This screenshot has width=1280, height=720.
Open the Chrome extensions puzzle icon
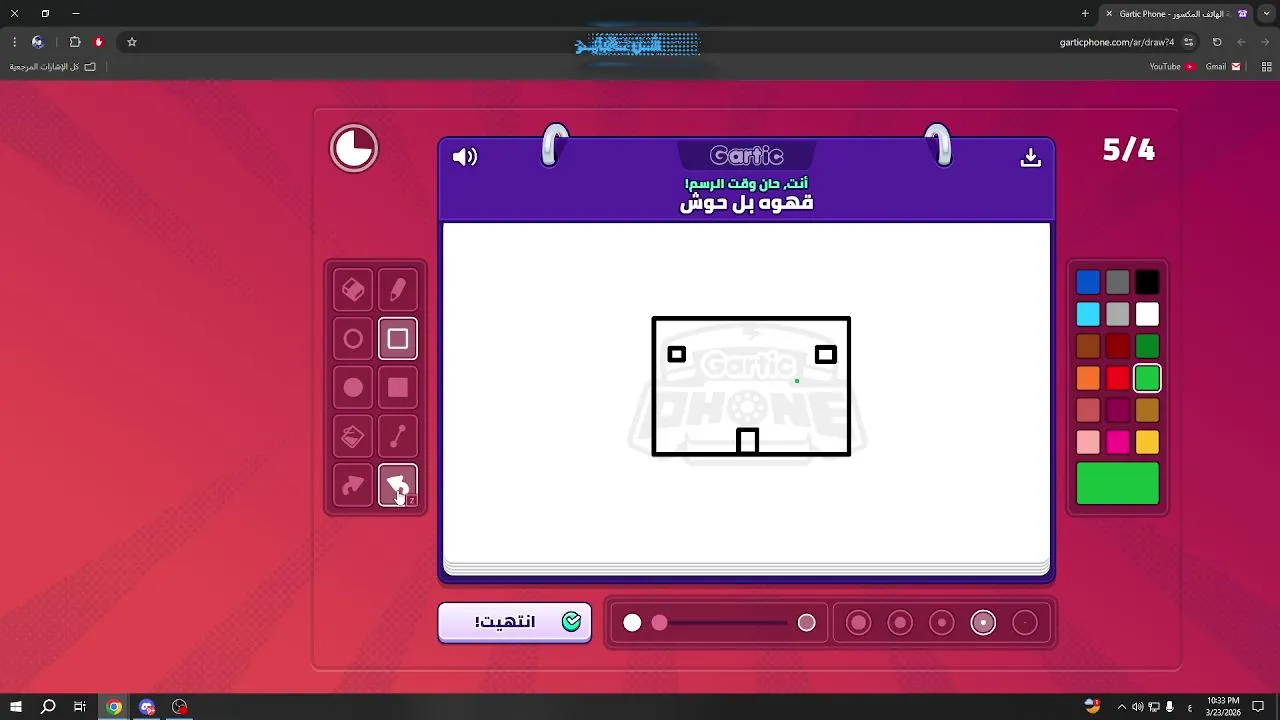75,42
